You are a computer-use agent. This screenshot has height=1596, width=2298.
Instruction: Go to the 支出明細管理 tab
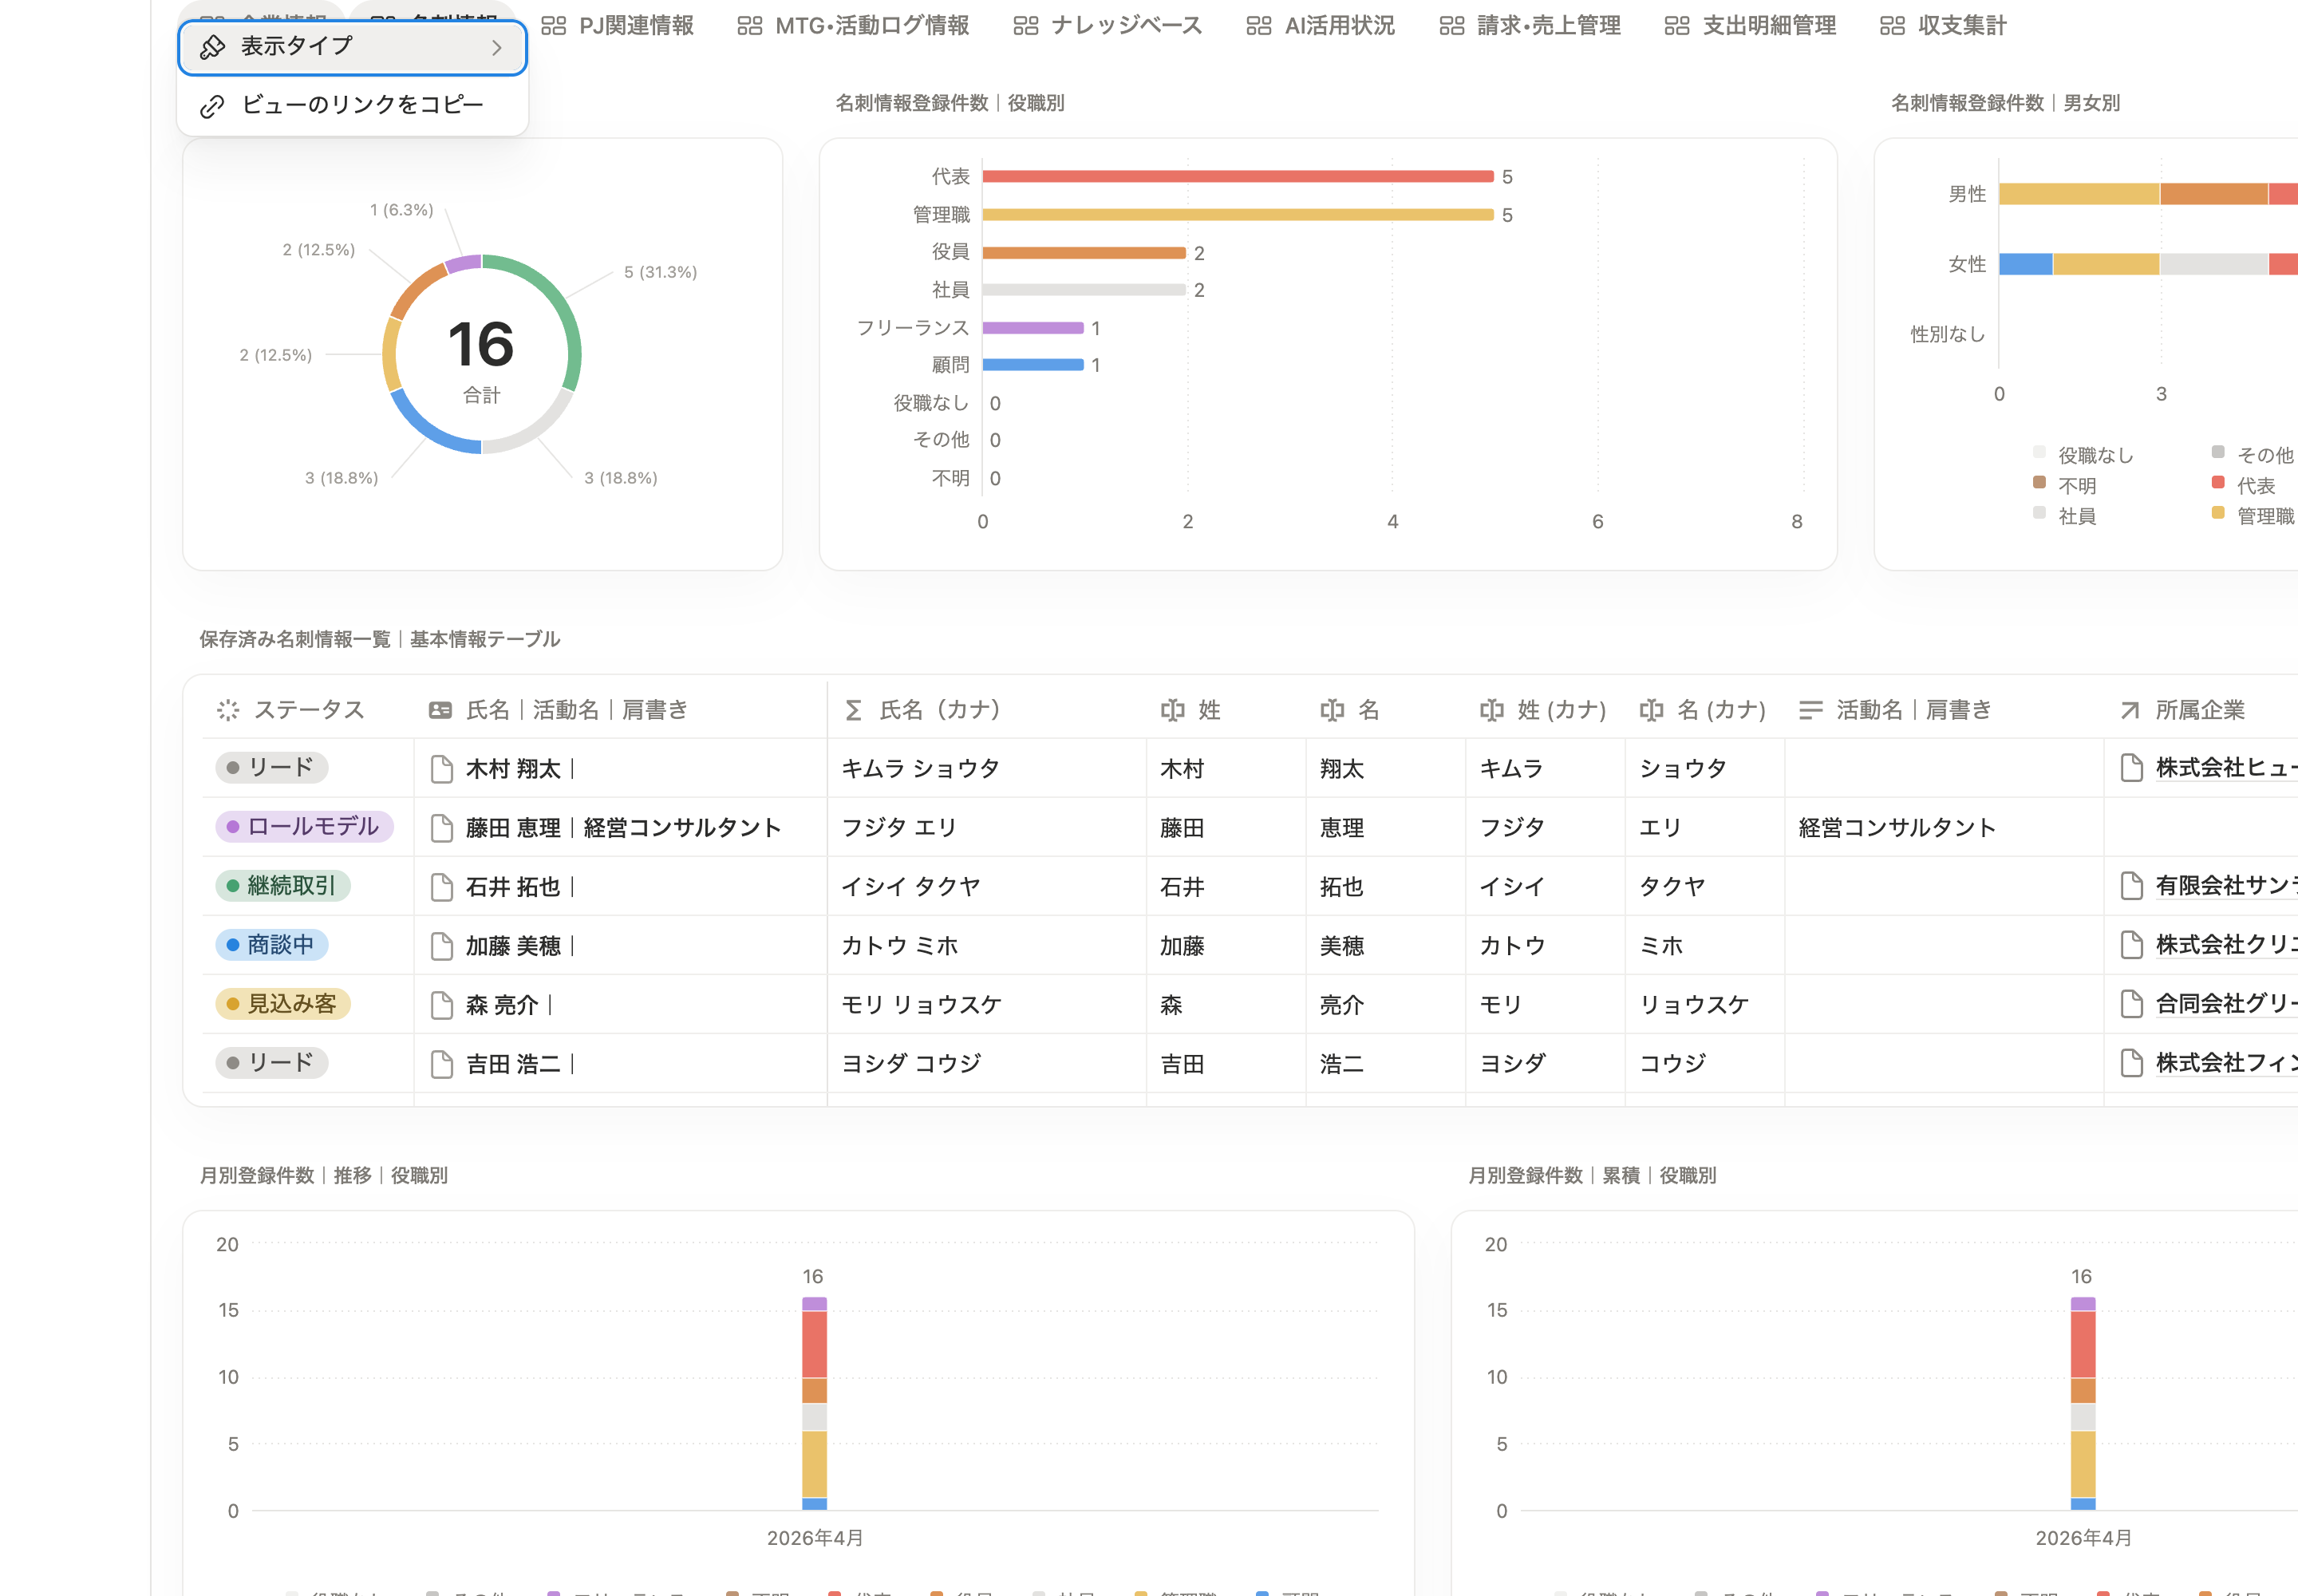[1750, 26]
